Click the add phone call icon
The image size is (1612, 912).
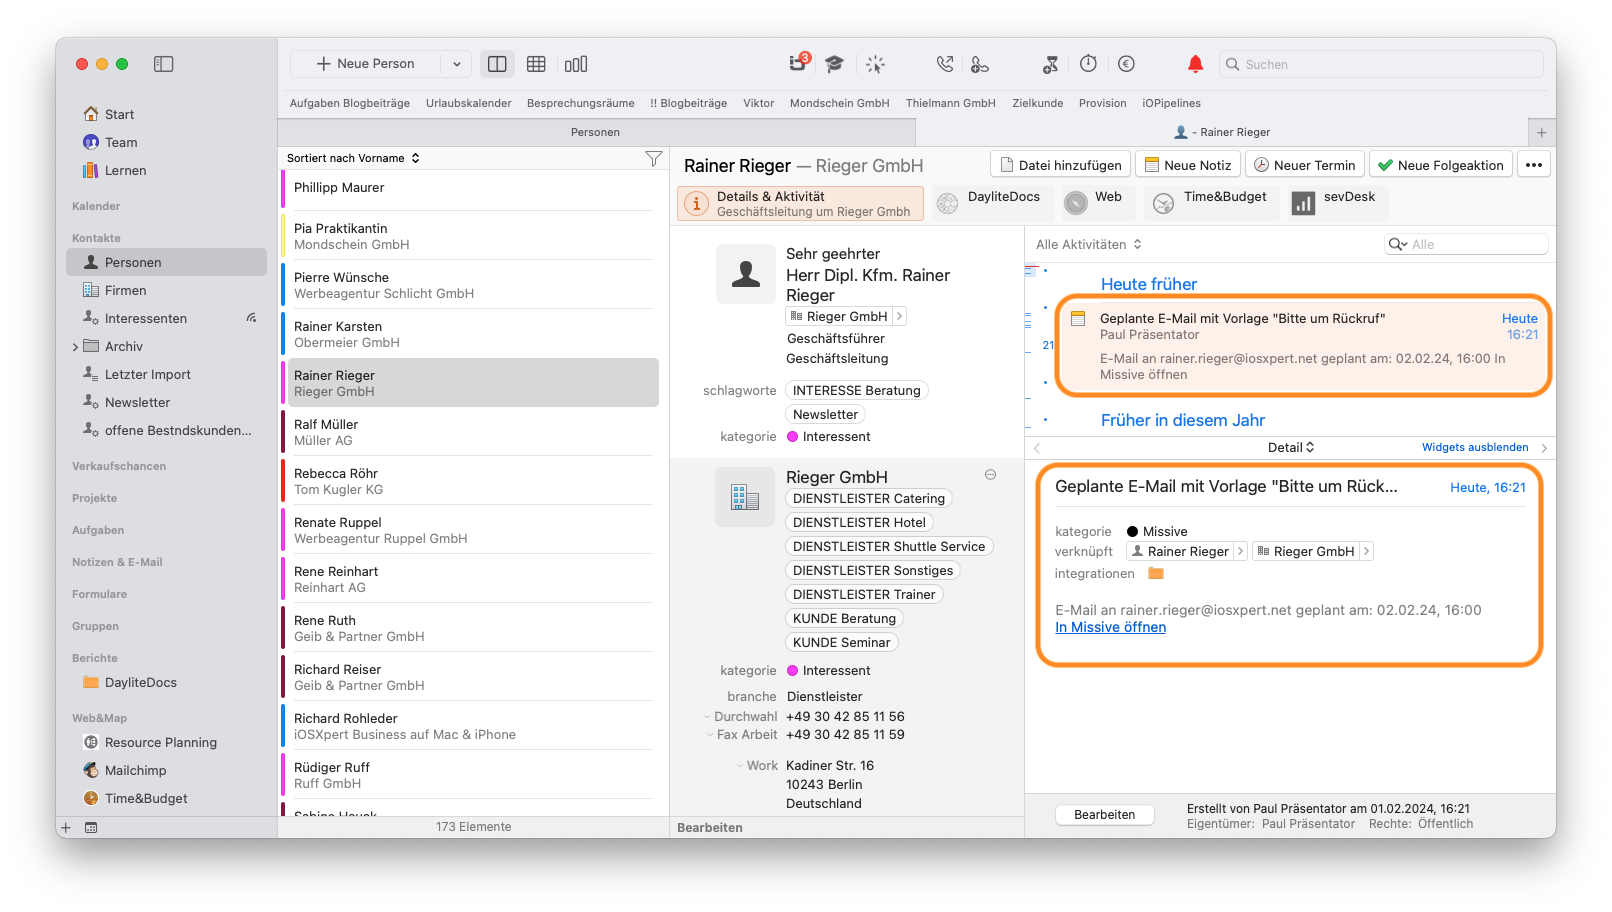pyautogui.click(x=980, y=64)
